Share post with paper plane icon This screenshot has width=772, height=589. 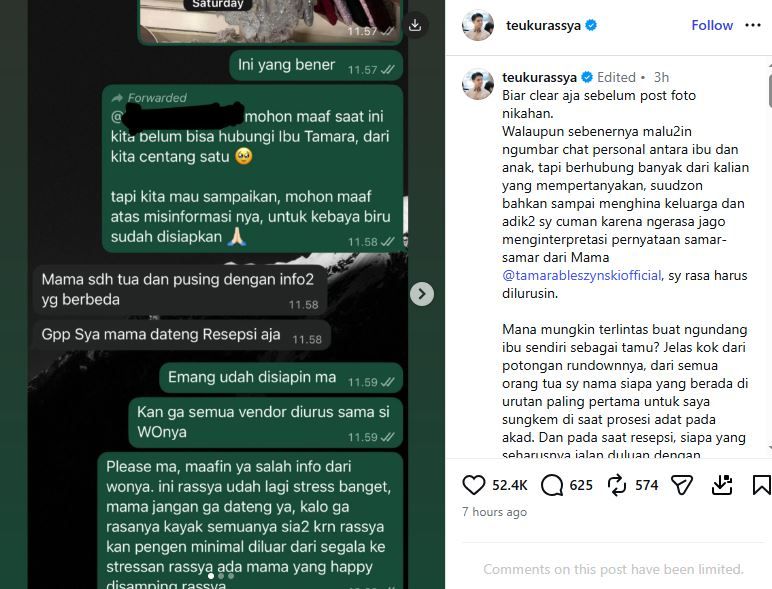[682, 485]
